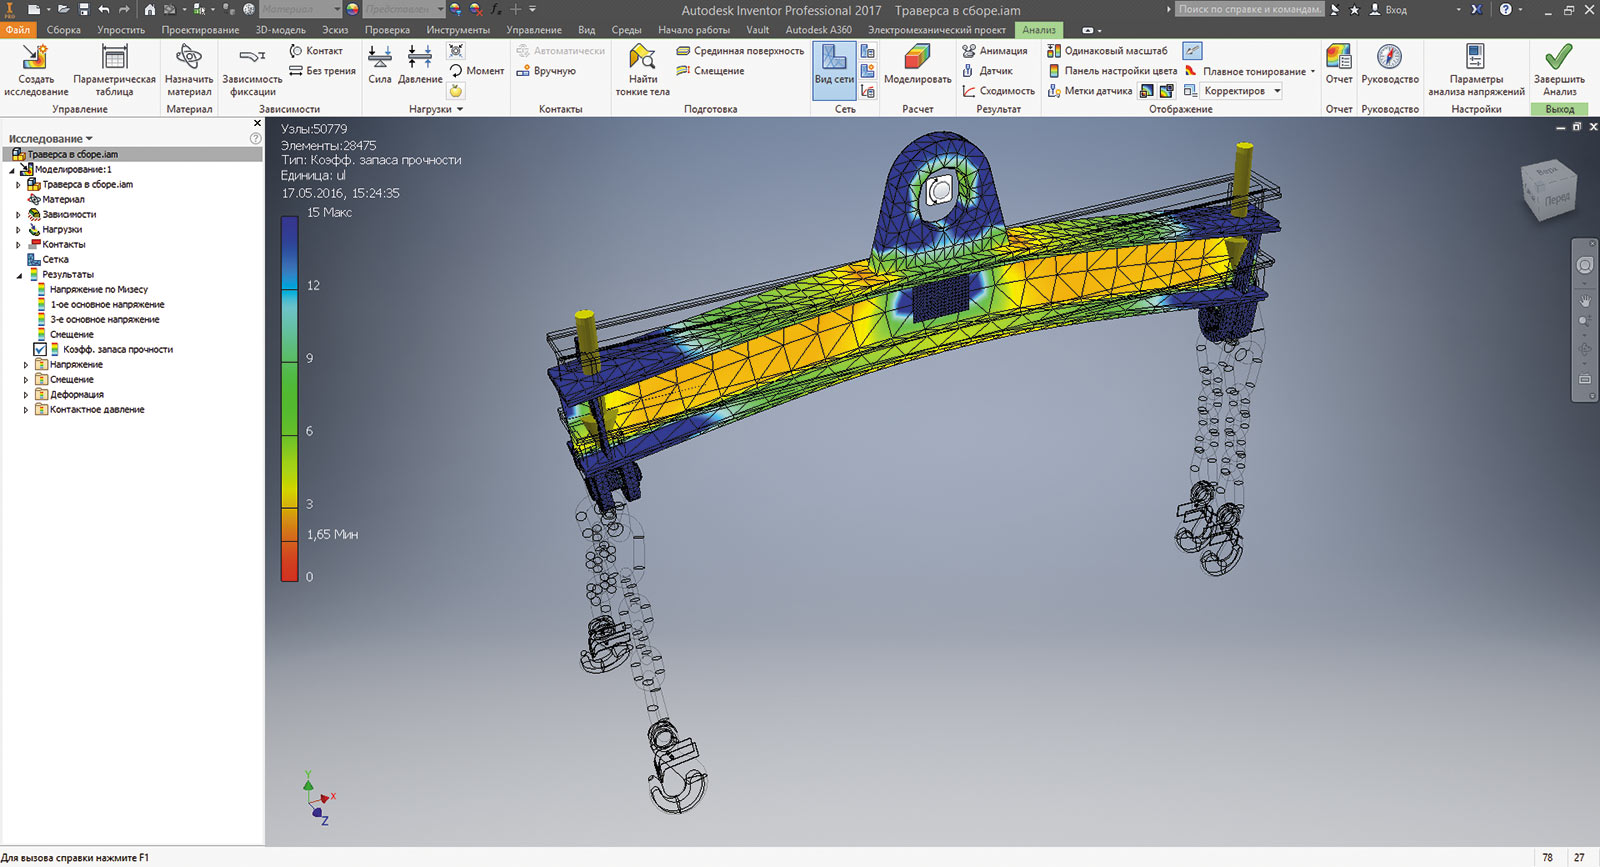The width and height of the screenshot is (1600, 867).
Task: Add a Момент load
Action: click(477, 71)
